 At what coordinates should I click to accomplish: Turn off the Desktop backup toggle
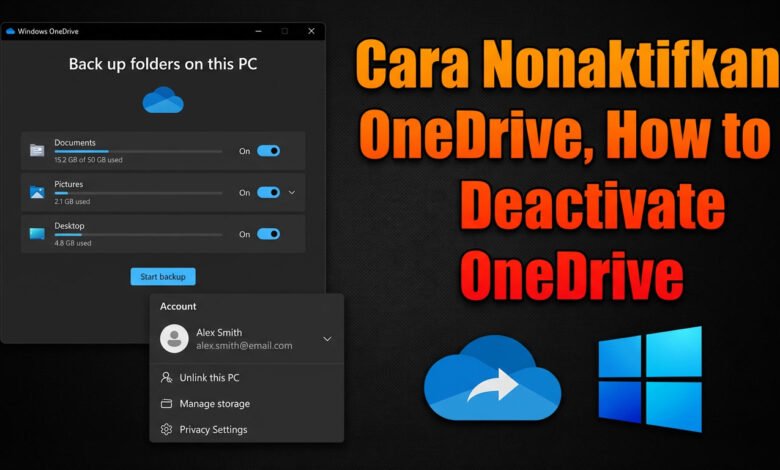[269, 234]
